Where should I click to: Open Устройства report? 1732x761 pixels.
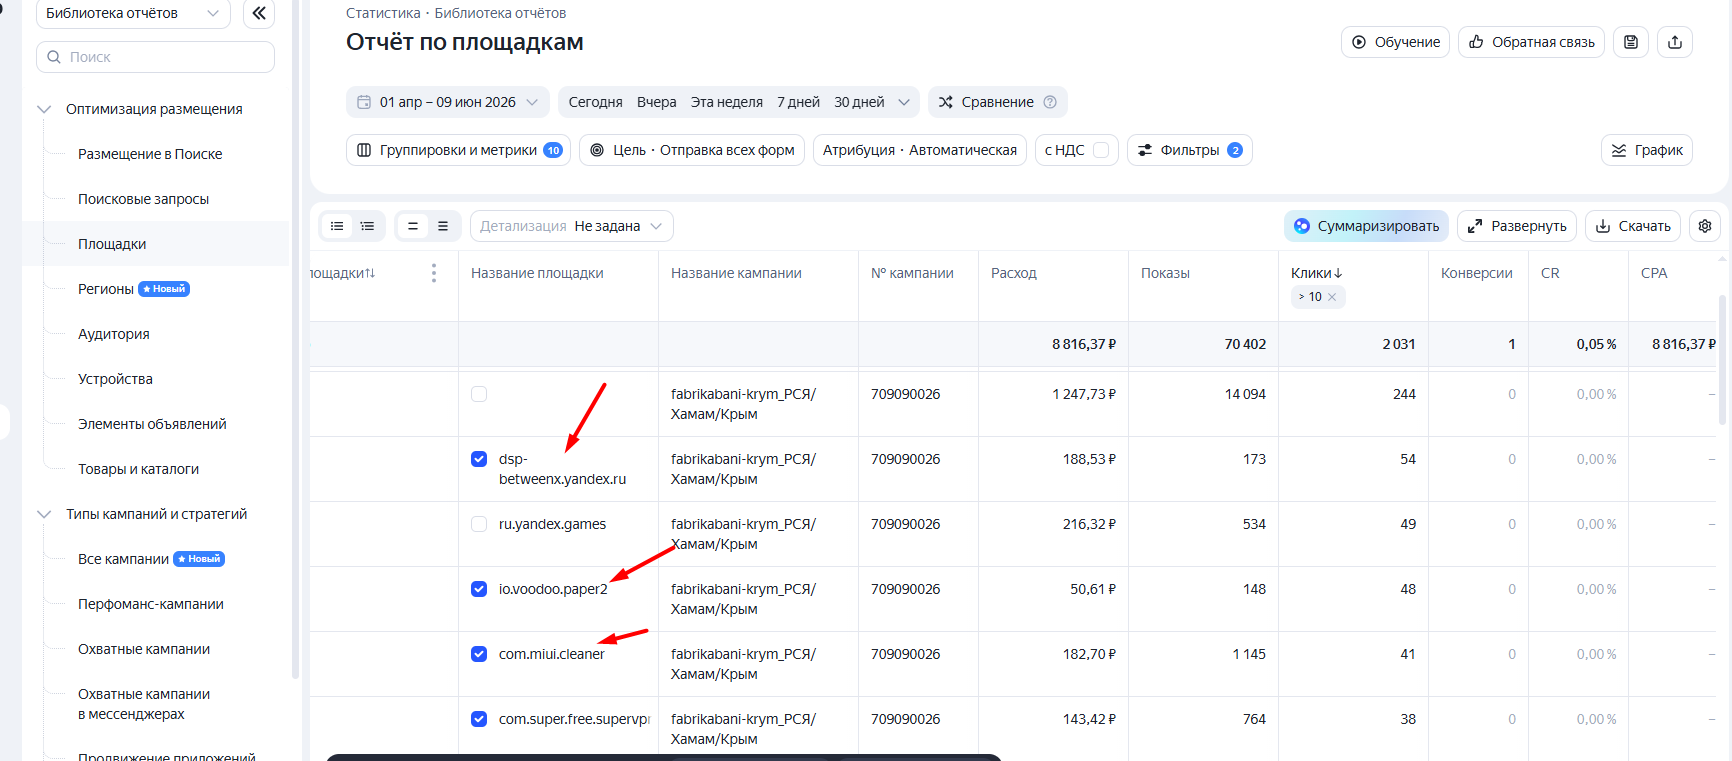(x=116, y=379)
